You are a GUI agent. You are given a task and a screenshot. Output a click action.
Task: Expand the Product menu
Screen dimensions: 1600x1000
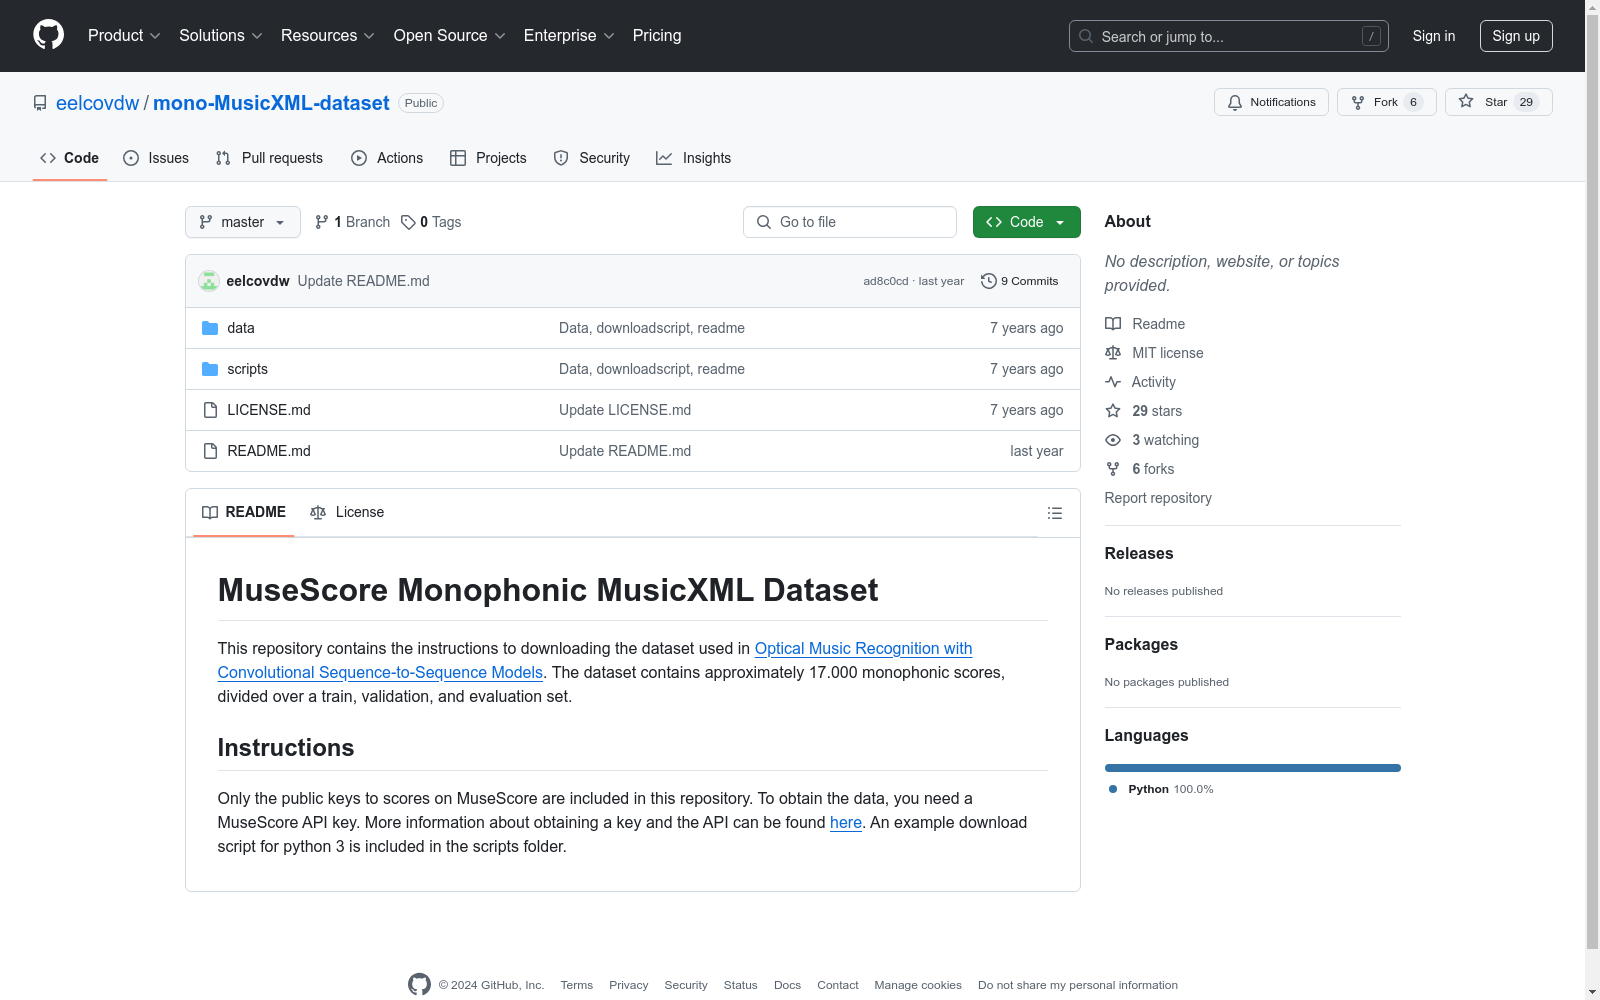[x=124, y=36]
